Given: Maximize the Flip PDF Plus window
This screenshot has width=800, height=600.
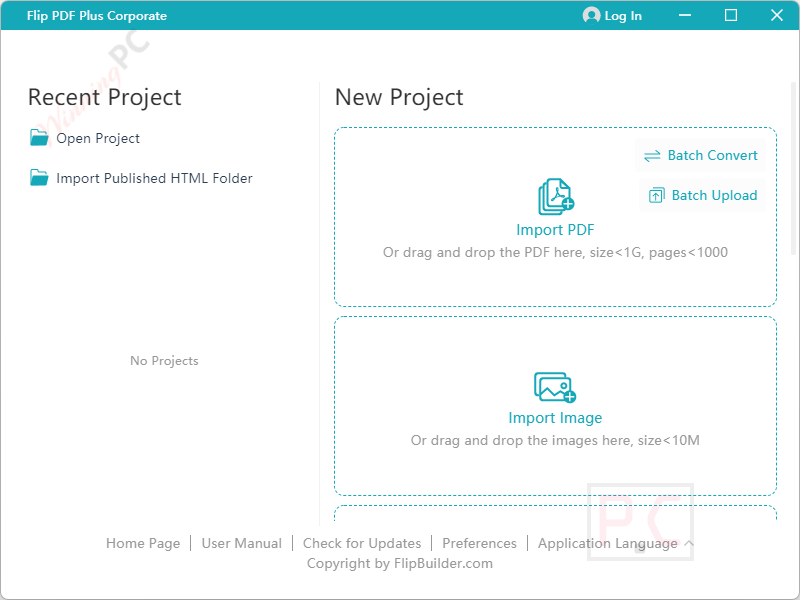Looking at the screenshot, I should (731, 15).
